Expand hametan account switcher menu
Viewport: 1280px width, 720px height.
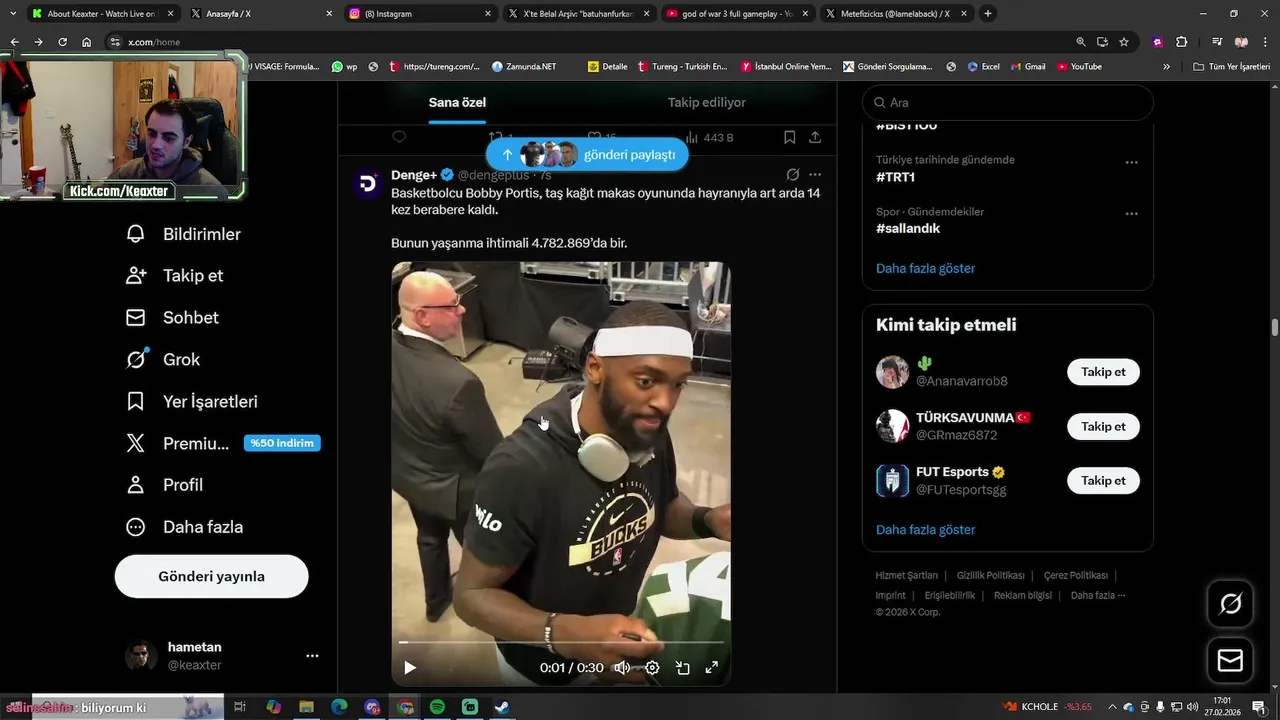[312, 656]
